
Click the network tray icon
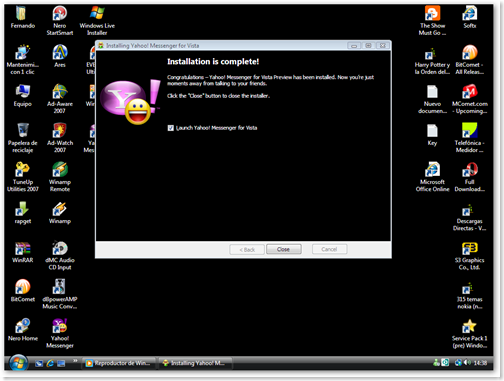(459, 363)
